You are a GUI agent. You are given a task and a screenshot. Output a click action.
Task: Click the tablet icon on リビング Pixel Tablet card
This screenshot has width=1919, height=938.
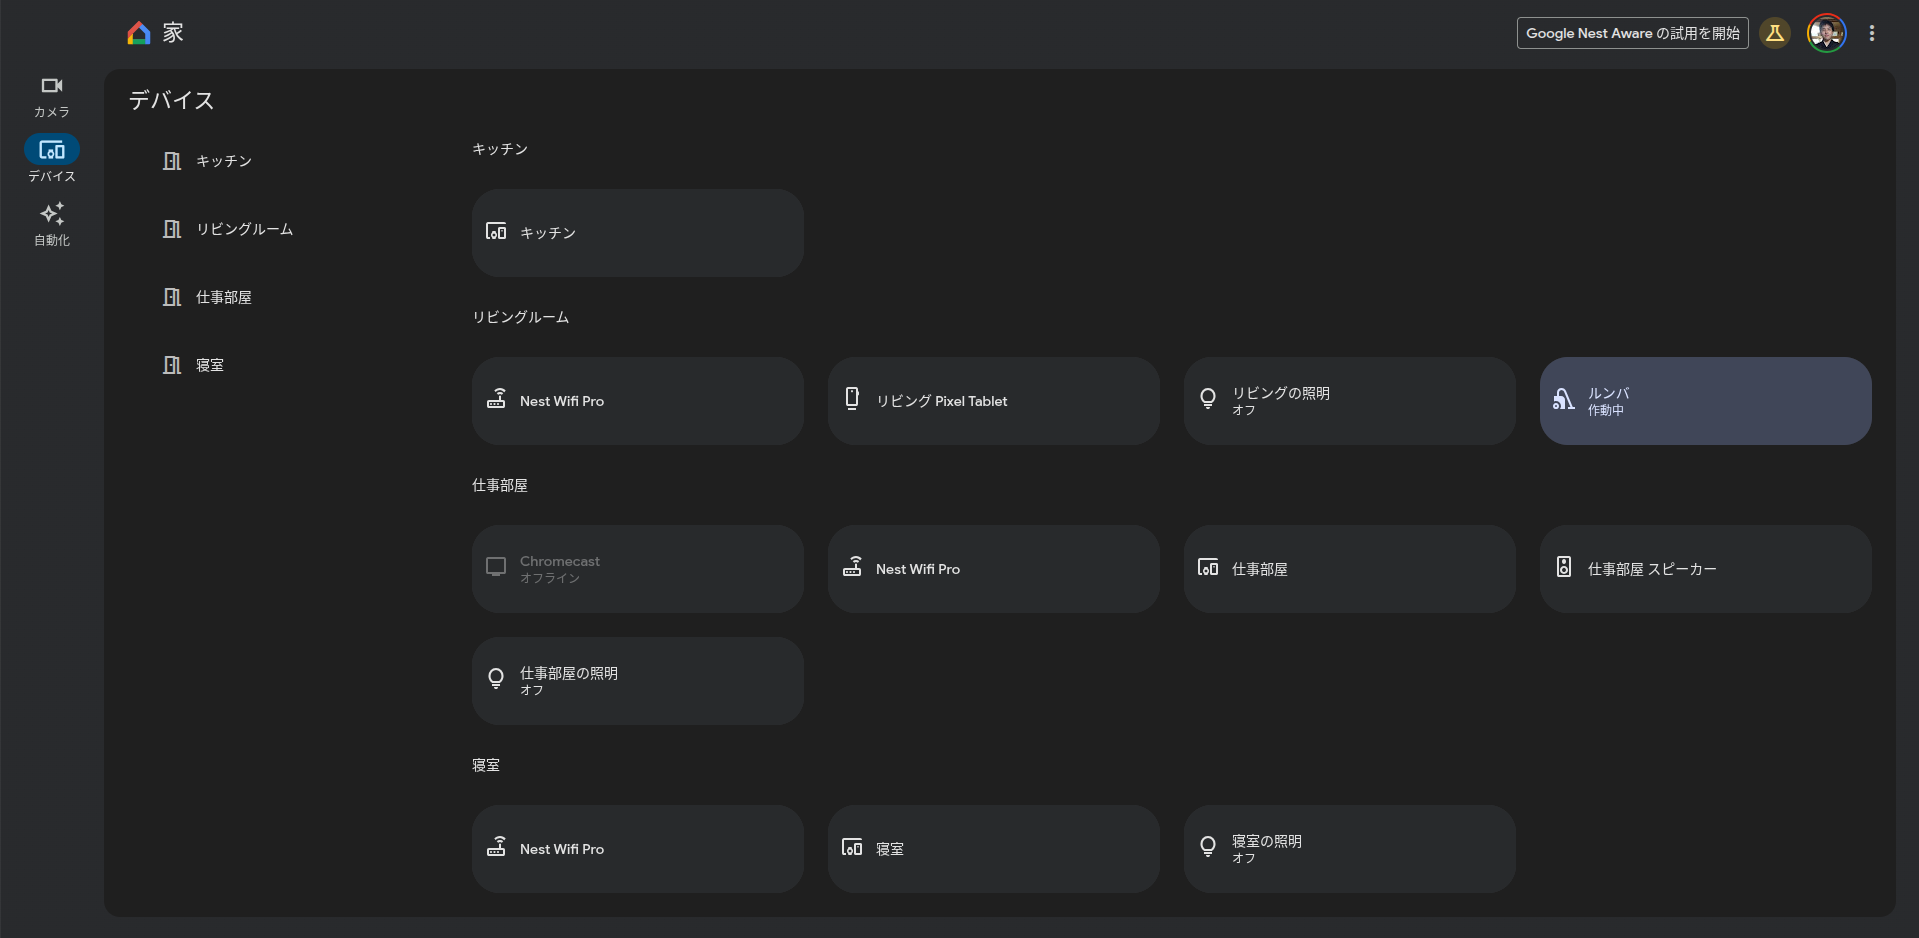(852, 398)
